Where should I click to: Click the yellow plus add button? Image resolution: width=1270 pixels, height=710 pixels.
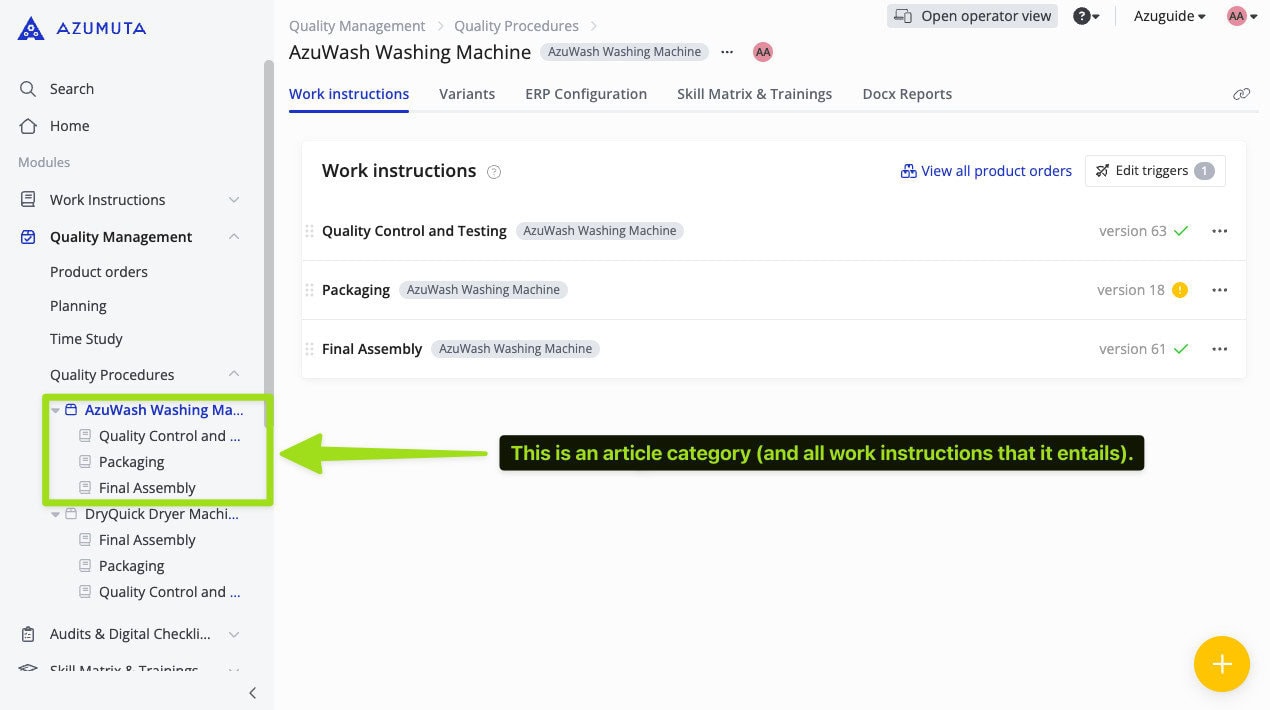(x=1221, y=664)
